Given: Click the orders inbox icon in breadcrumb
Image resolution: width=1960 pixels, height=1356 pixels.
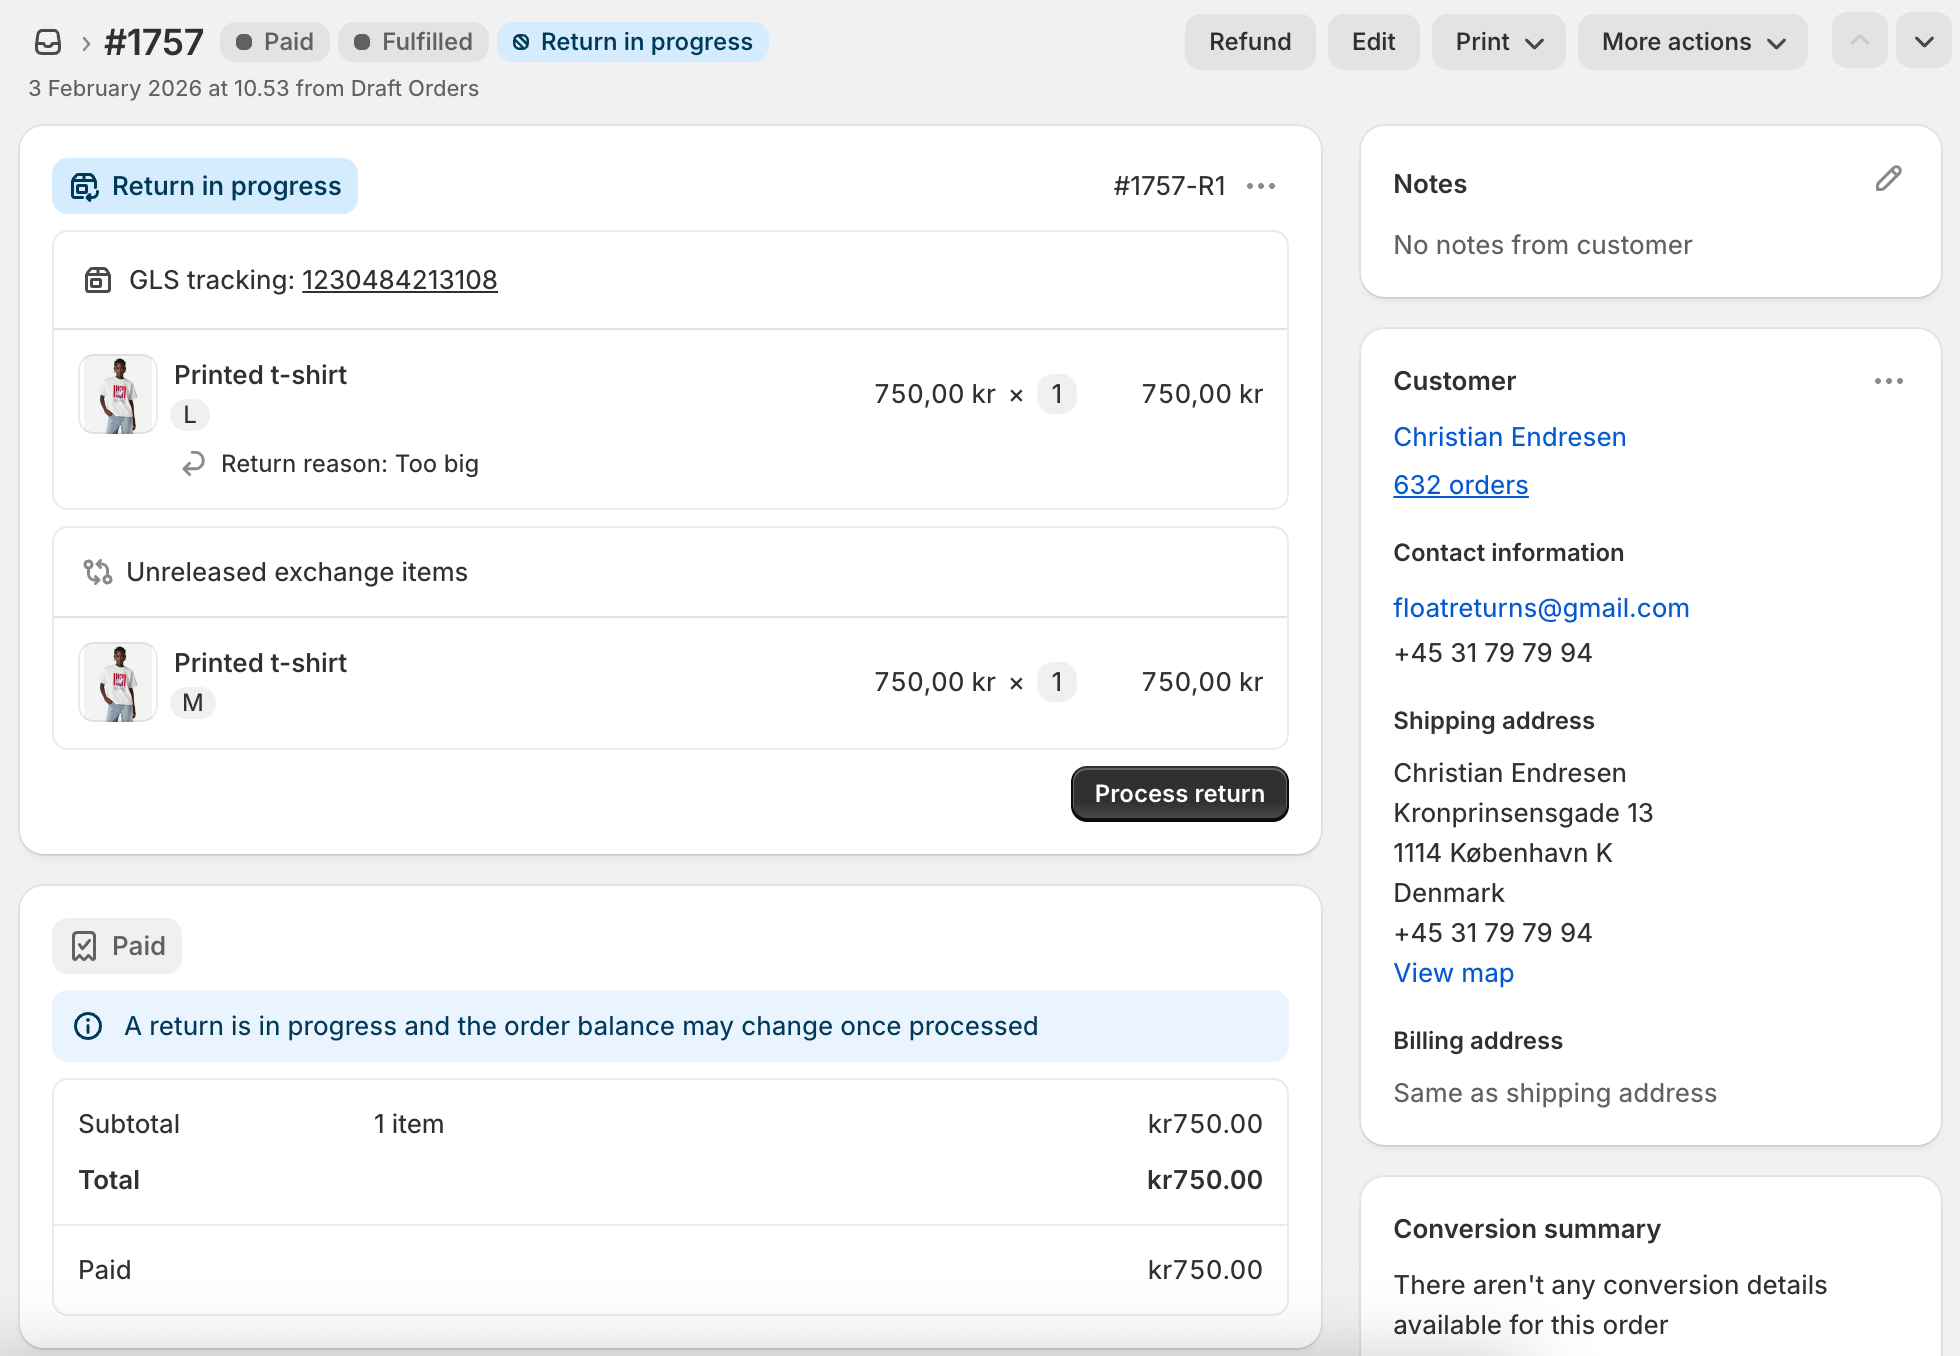Looking at the screenshot, I should coord(48,42).
